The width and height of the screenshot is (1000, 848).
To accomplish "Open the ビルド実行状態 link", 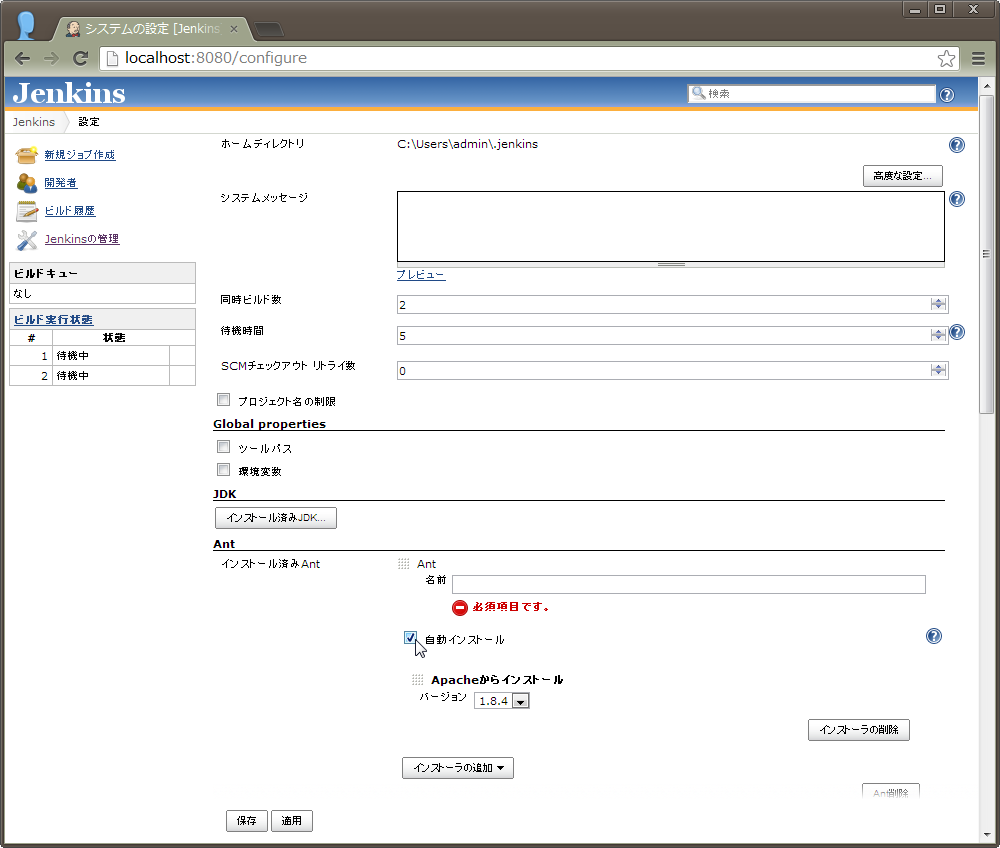I will click(54, 319).
